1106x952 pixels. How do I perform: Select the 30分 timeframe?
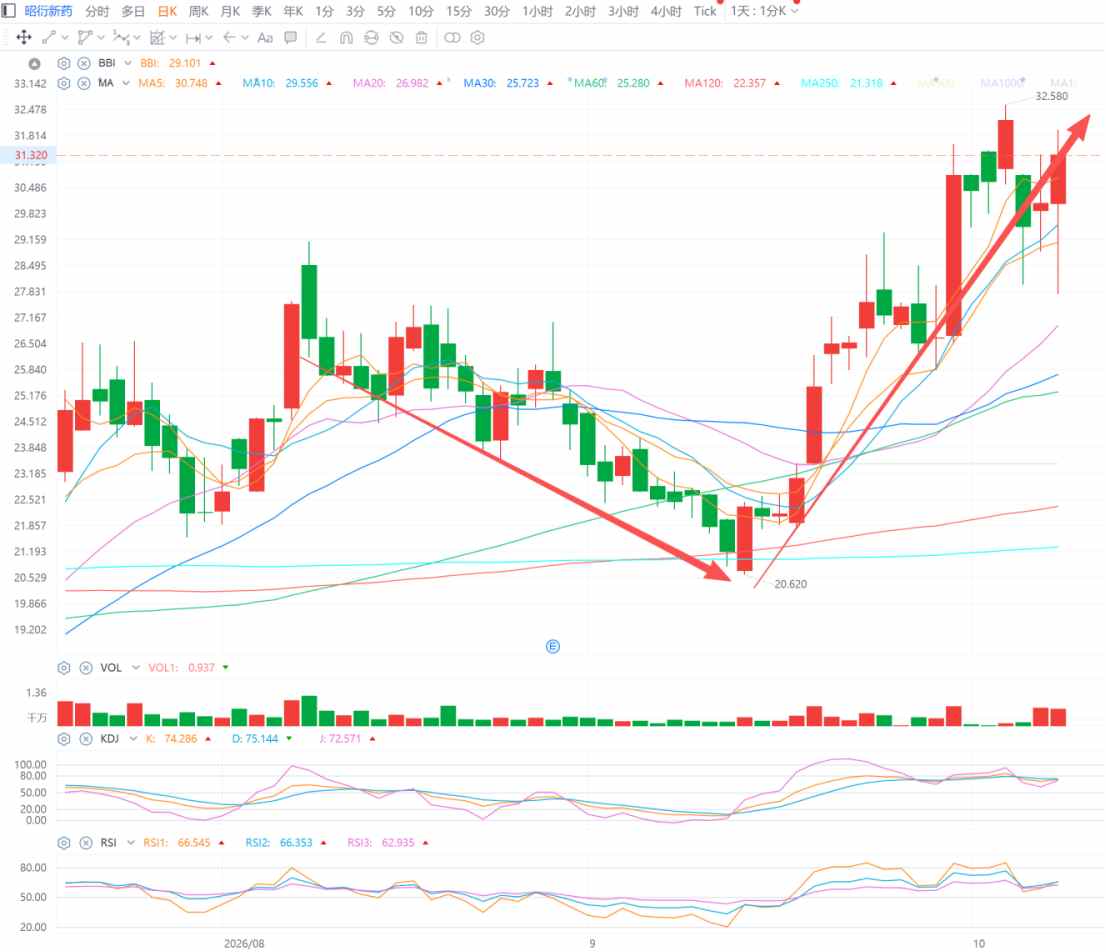click(x=497, y=11)
